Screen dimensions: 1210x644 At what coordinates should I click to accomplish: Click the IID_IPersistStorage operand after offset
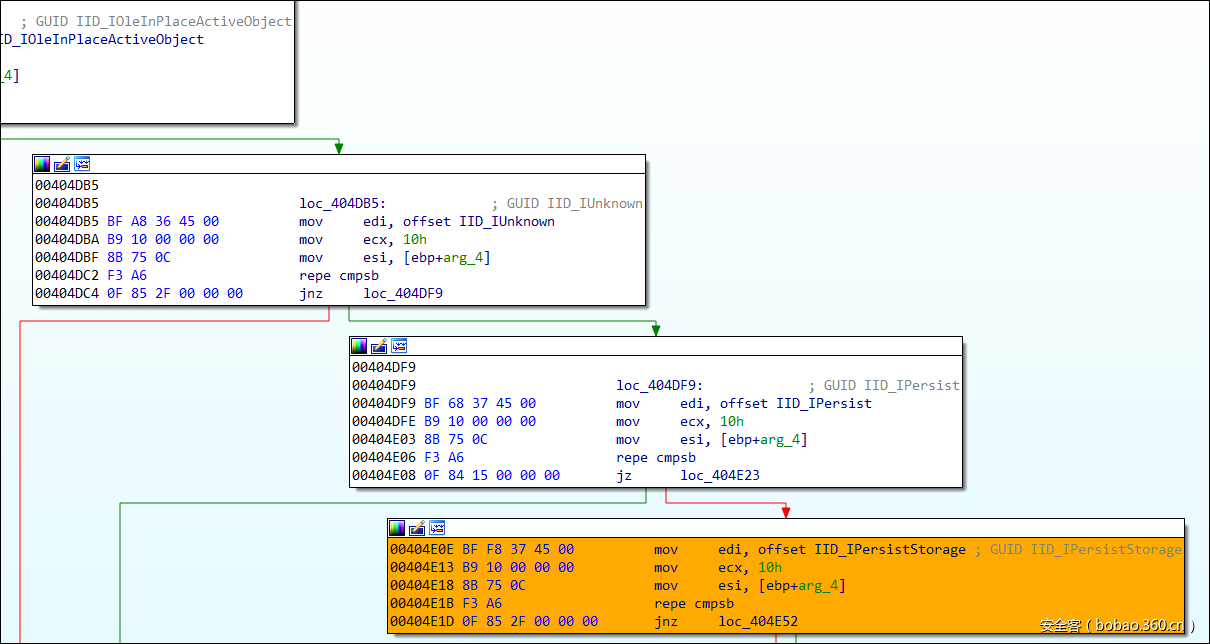click(x=890, y=550)
